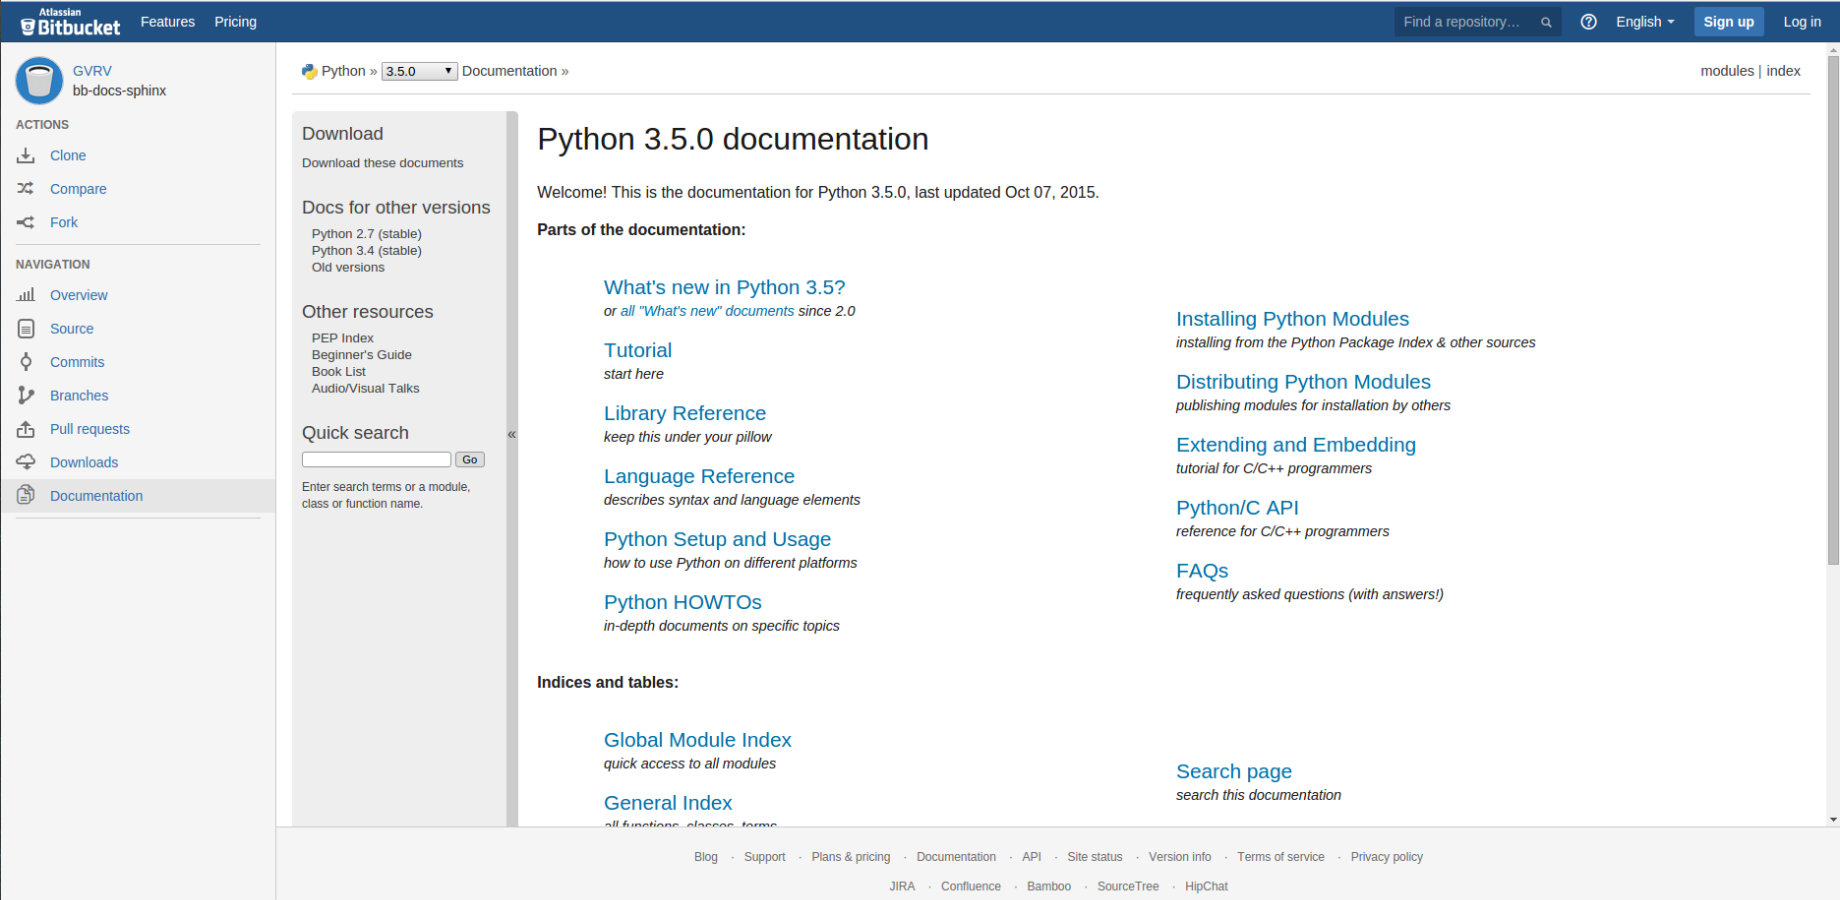Click the Compare action link
Image resolution: width=1840 pixels, height=900 pixels.
[78, 189]
